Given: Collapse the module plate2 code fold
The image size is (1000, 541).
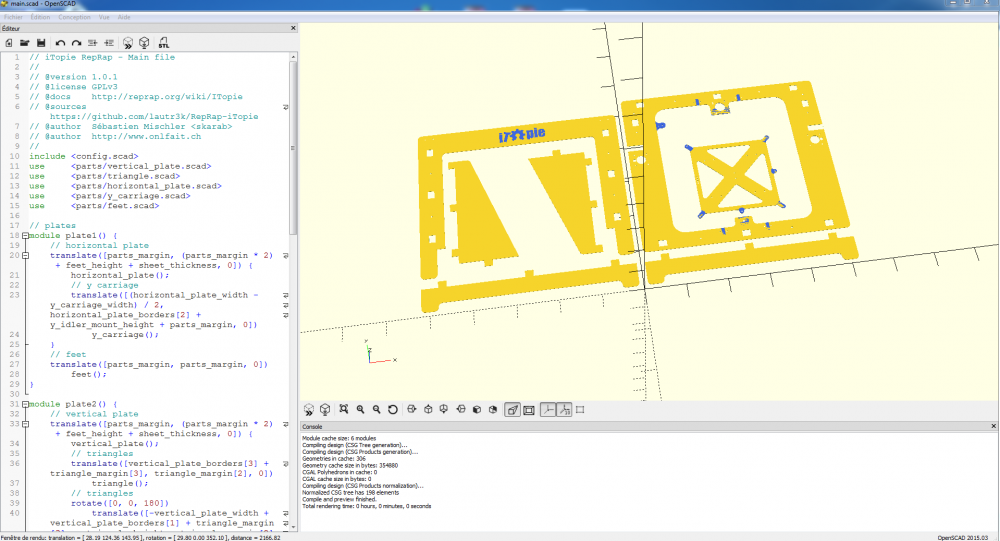Looking at the screenshot, I should (x=26, y=404).
